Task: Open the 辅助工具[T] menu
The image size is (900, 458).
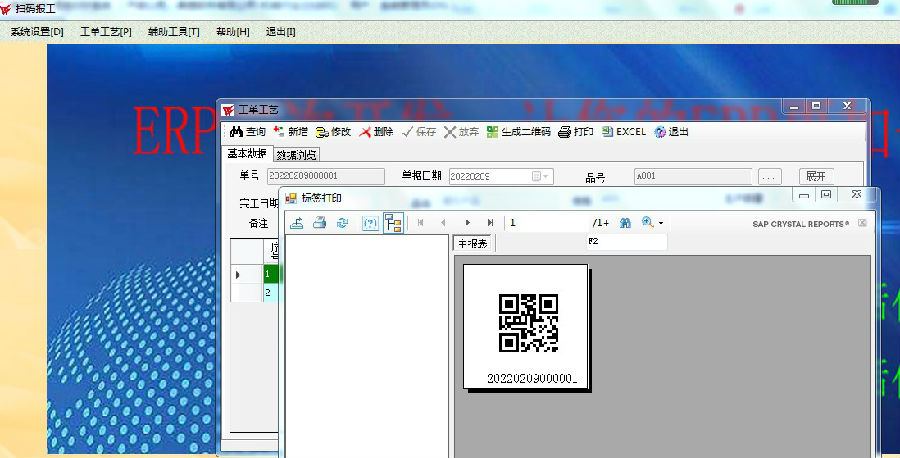Action: [x=173, y=32]
